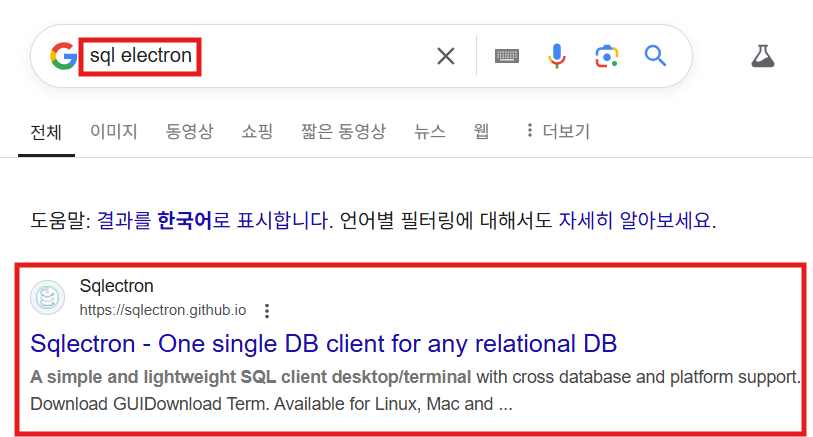Go to the 뉴스 tab
This screenshot has height=437, width=813.
coord(429,131)
